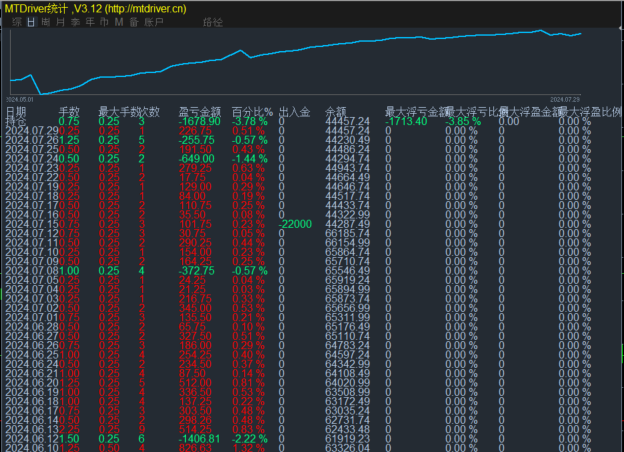Select the 2024.06.12 date row
The image size is (624, 452).
tap(32, 439)
